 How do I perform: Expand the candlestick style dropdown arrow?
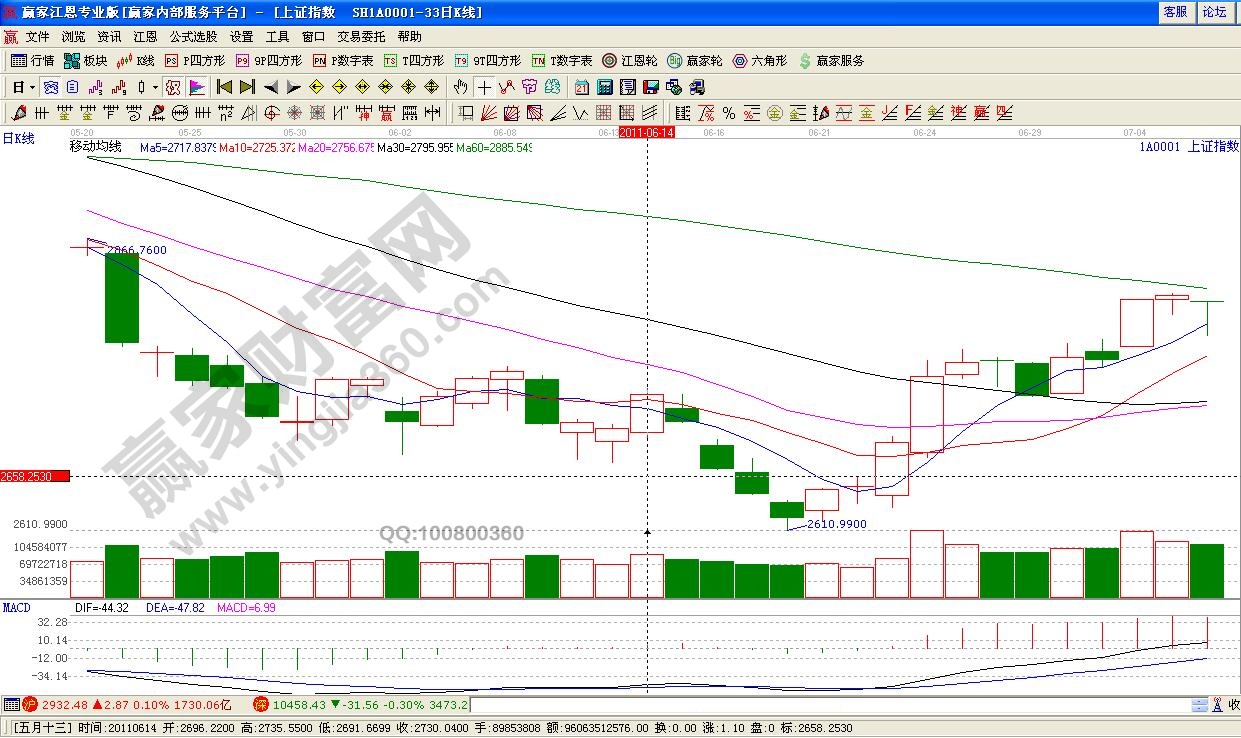pyautogui.click(x=153, y=87)
